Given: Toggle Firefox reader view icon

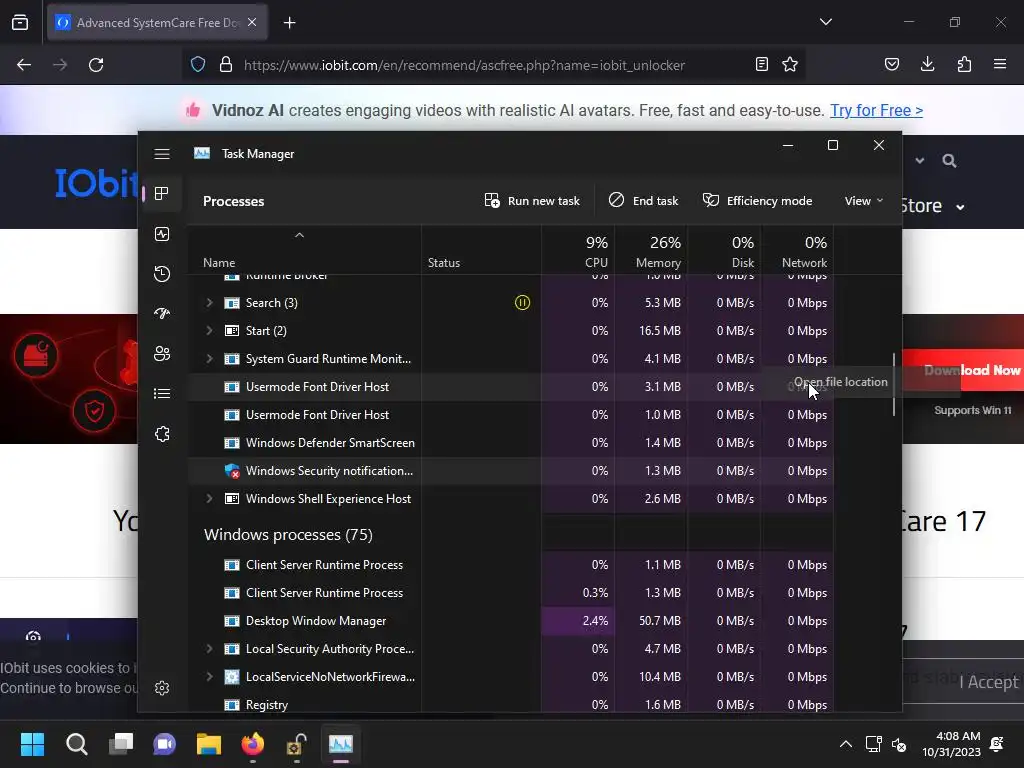Looking at the screenshot, I should (x=761, y=65).
